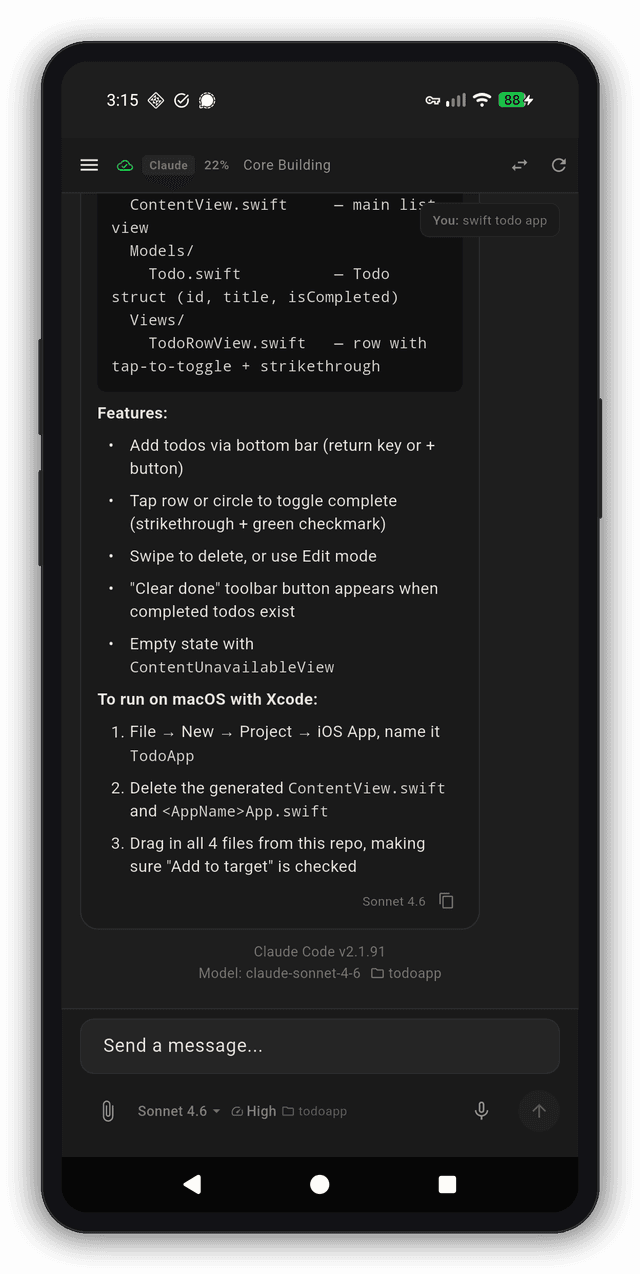
Task: Copy the assistant response with the copy icon
Action: pyautogui.click(x=446, y=900)
